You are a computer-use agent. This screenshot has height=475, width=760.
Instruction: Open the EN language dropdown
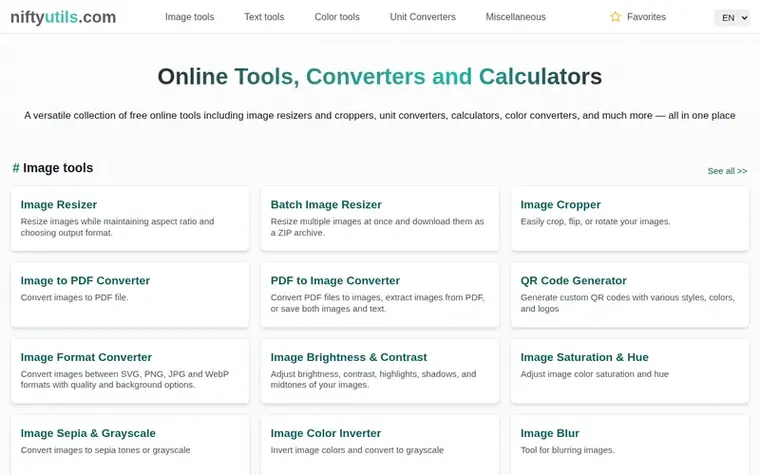(732, 17)
